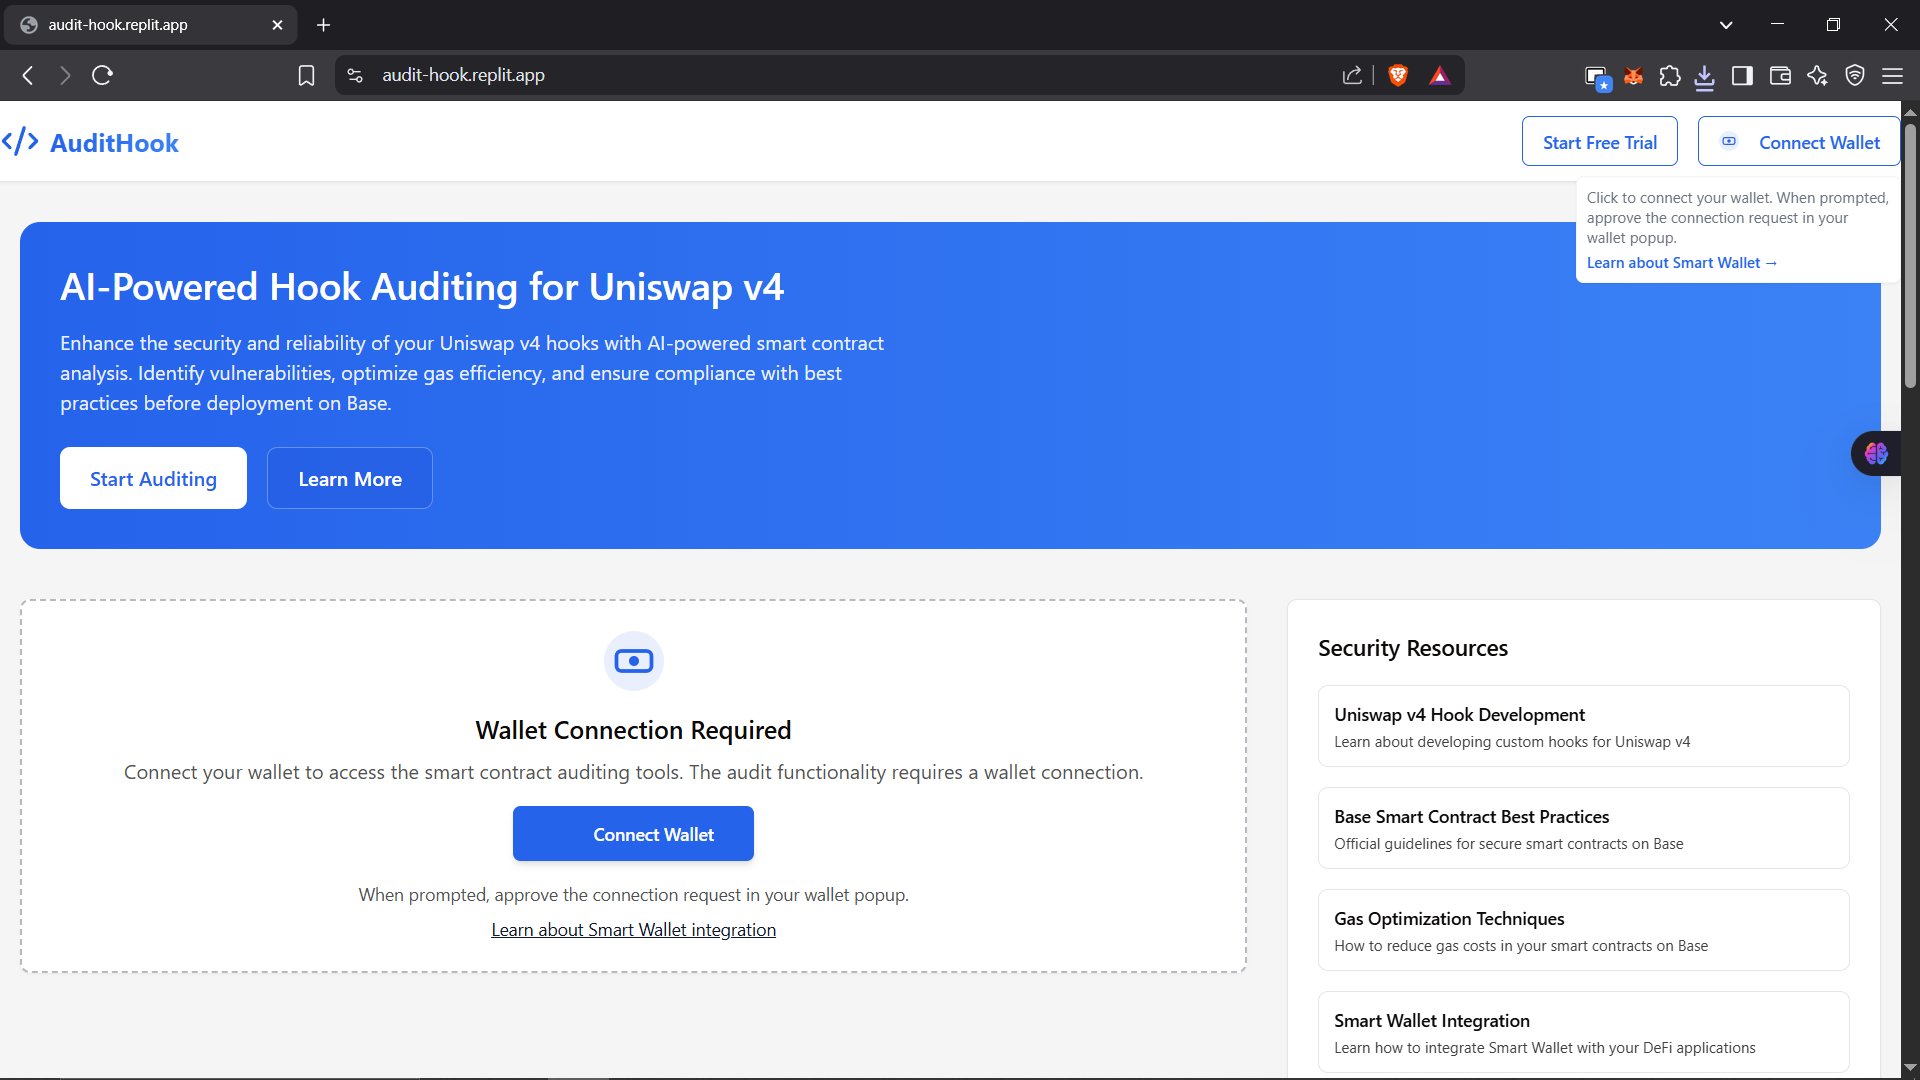
Task: Toggle the browser sidebar panel icon
Action: 1742,76
